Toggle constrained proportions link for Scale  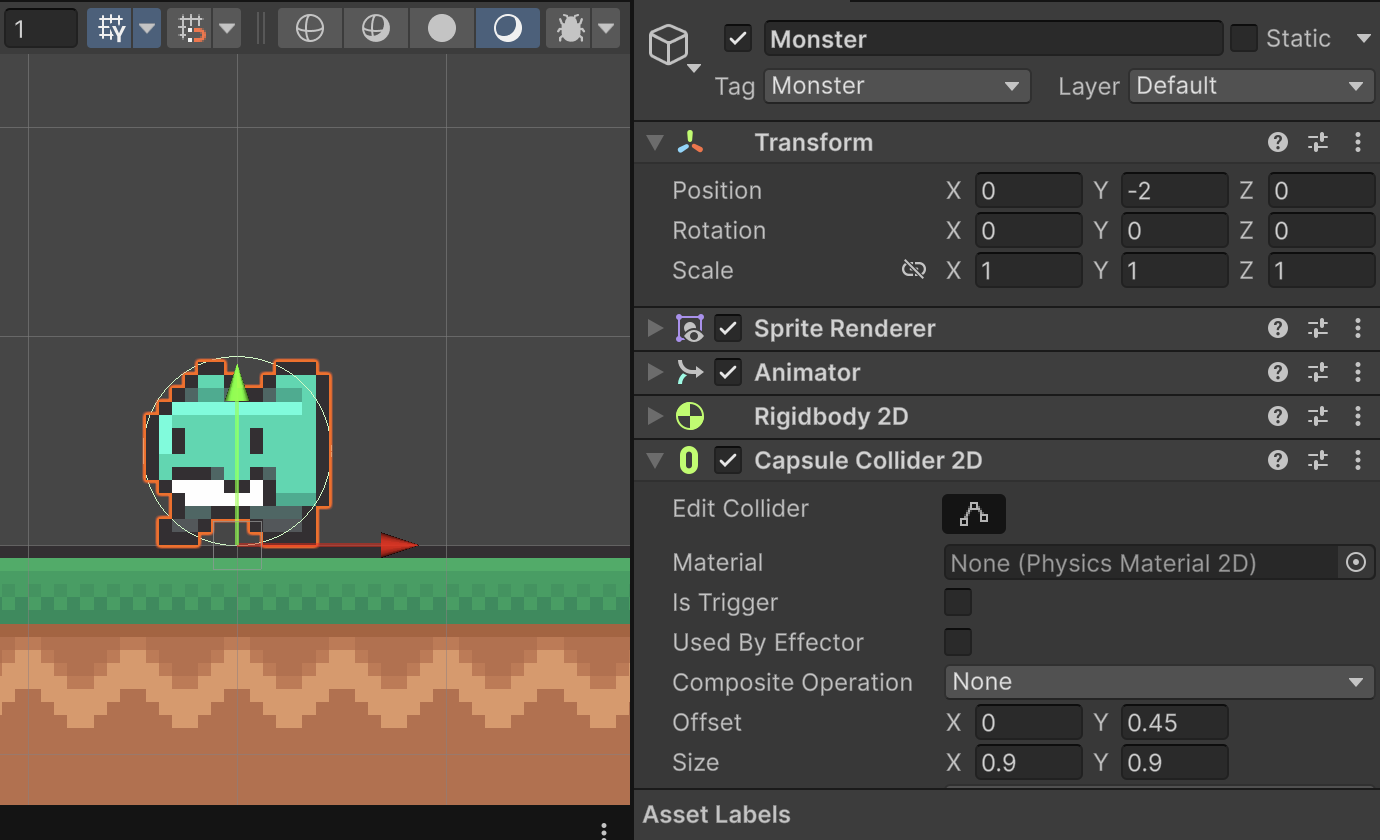tap(913, 270)
